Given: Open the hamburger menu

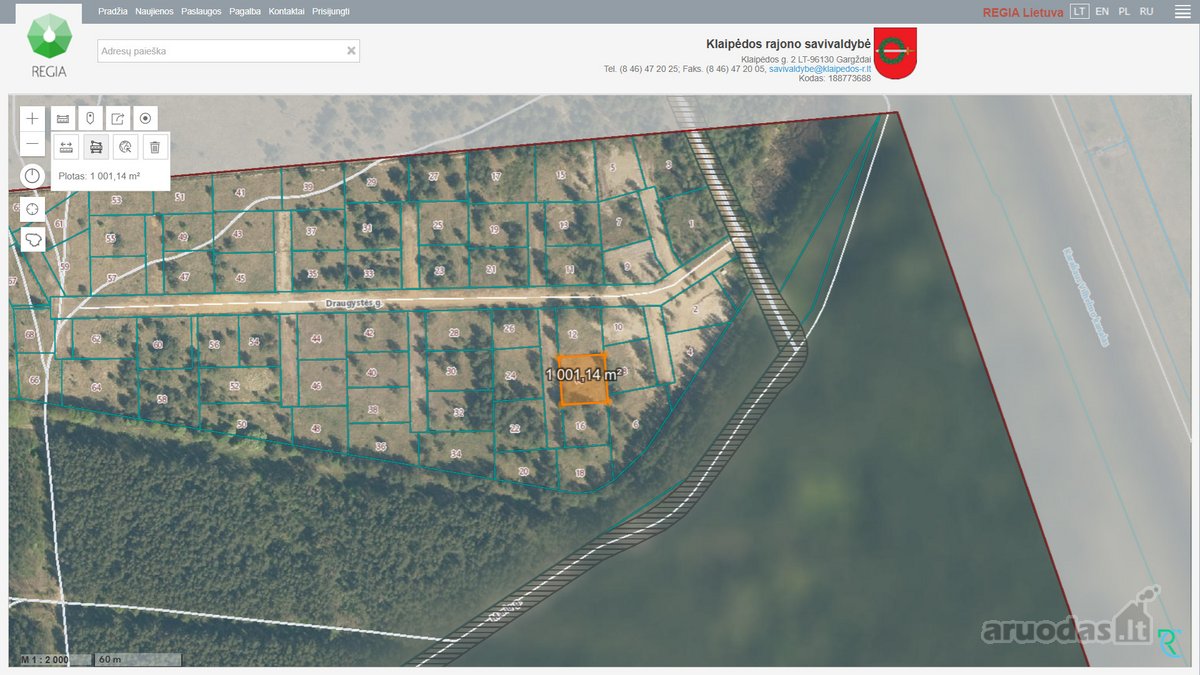Looking at the screenshot, I should click(1181, 11).
